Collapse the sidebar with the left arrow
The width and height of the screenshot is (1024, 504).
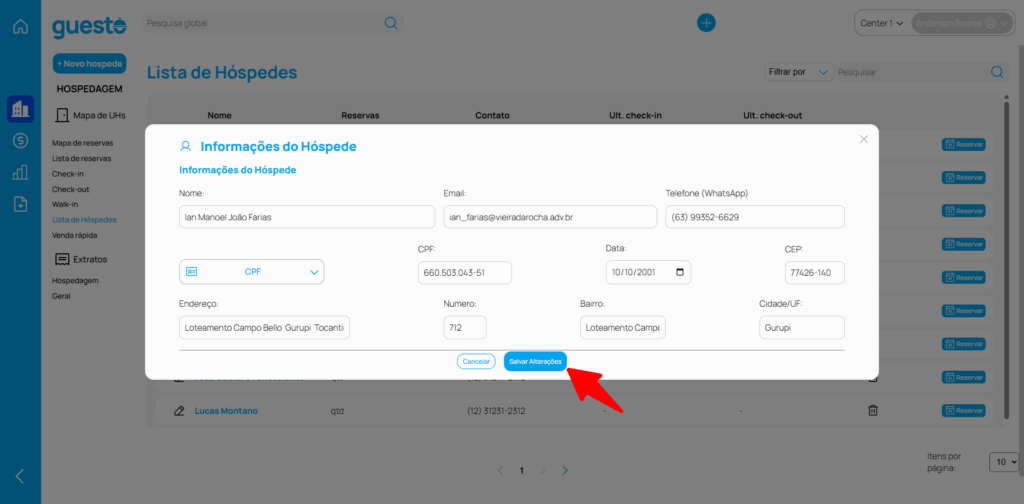(20, 476)
